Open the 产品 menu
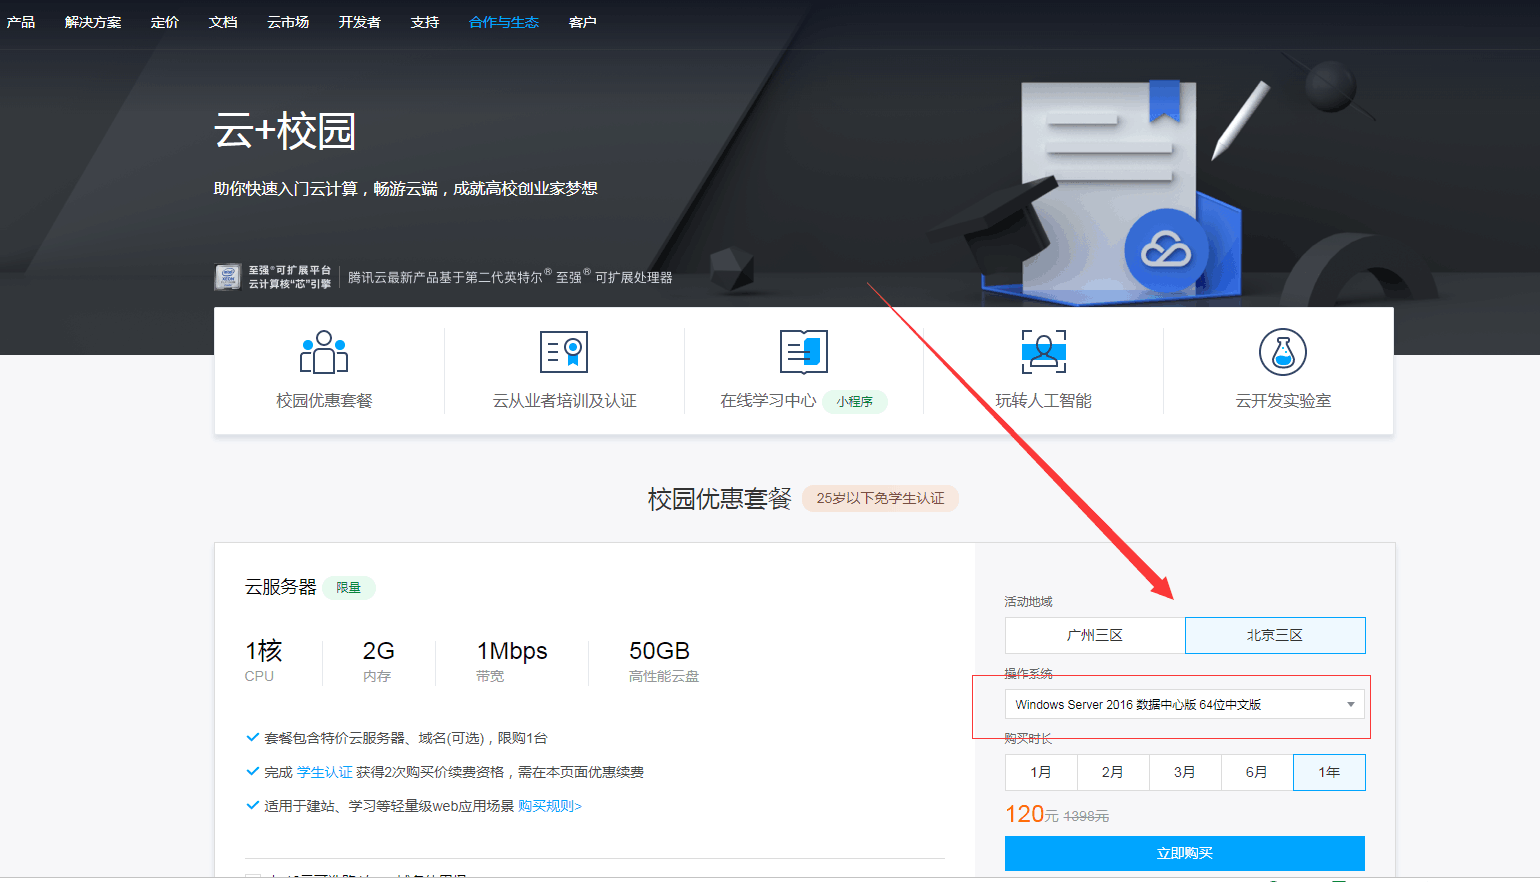 pyautogui.click(x=21, y=22)
